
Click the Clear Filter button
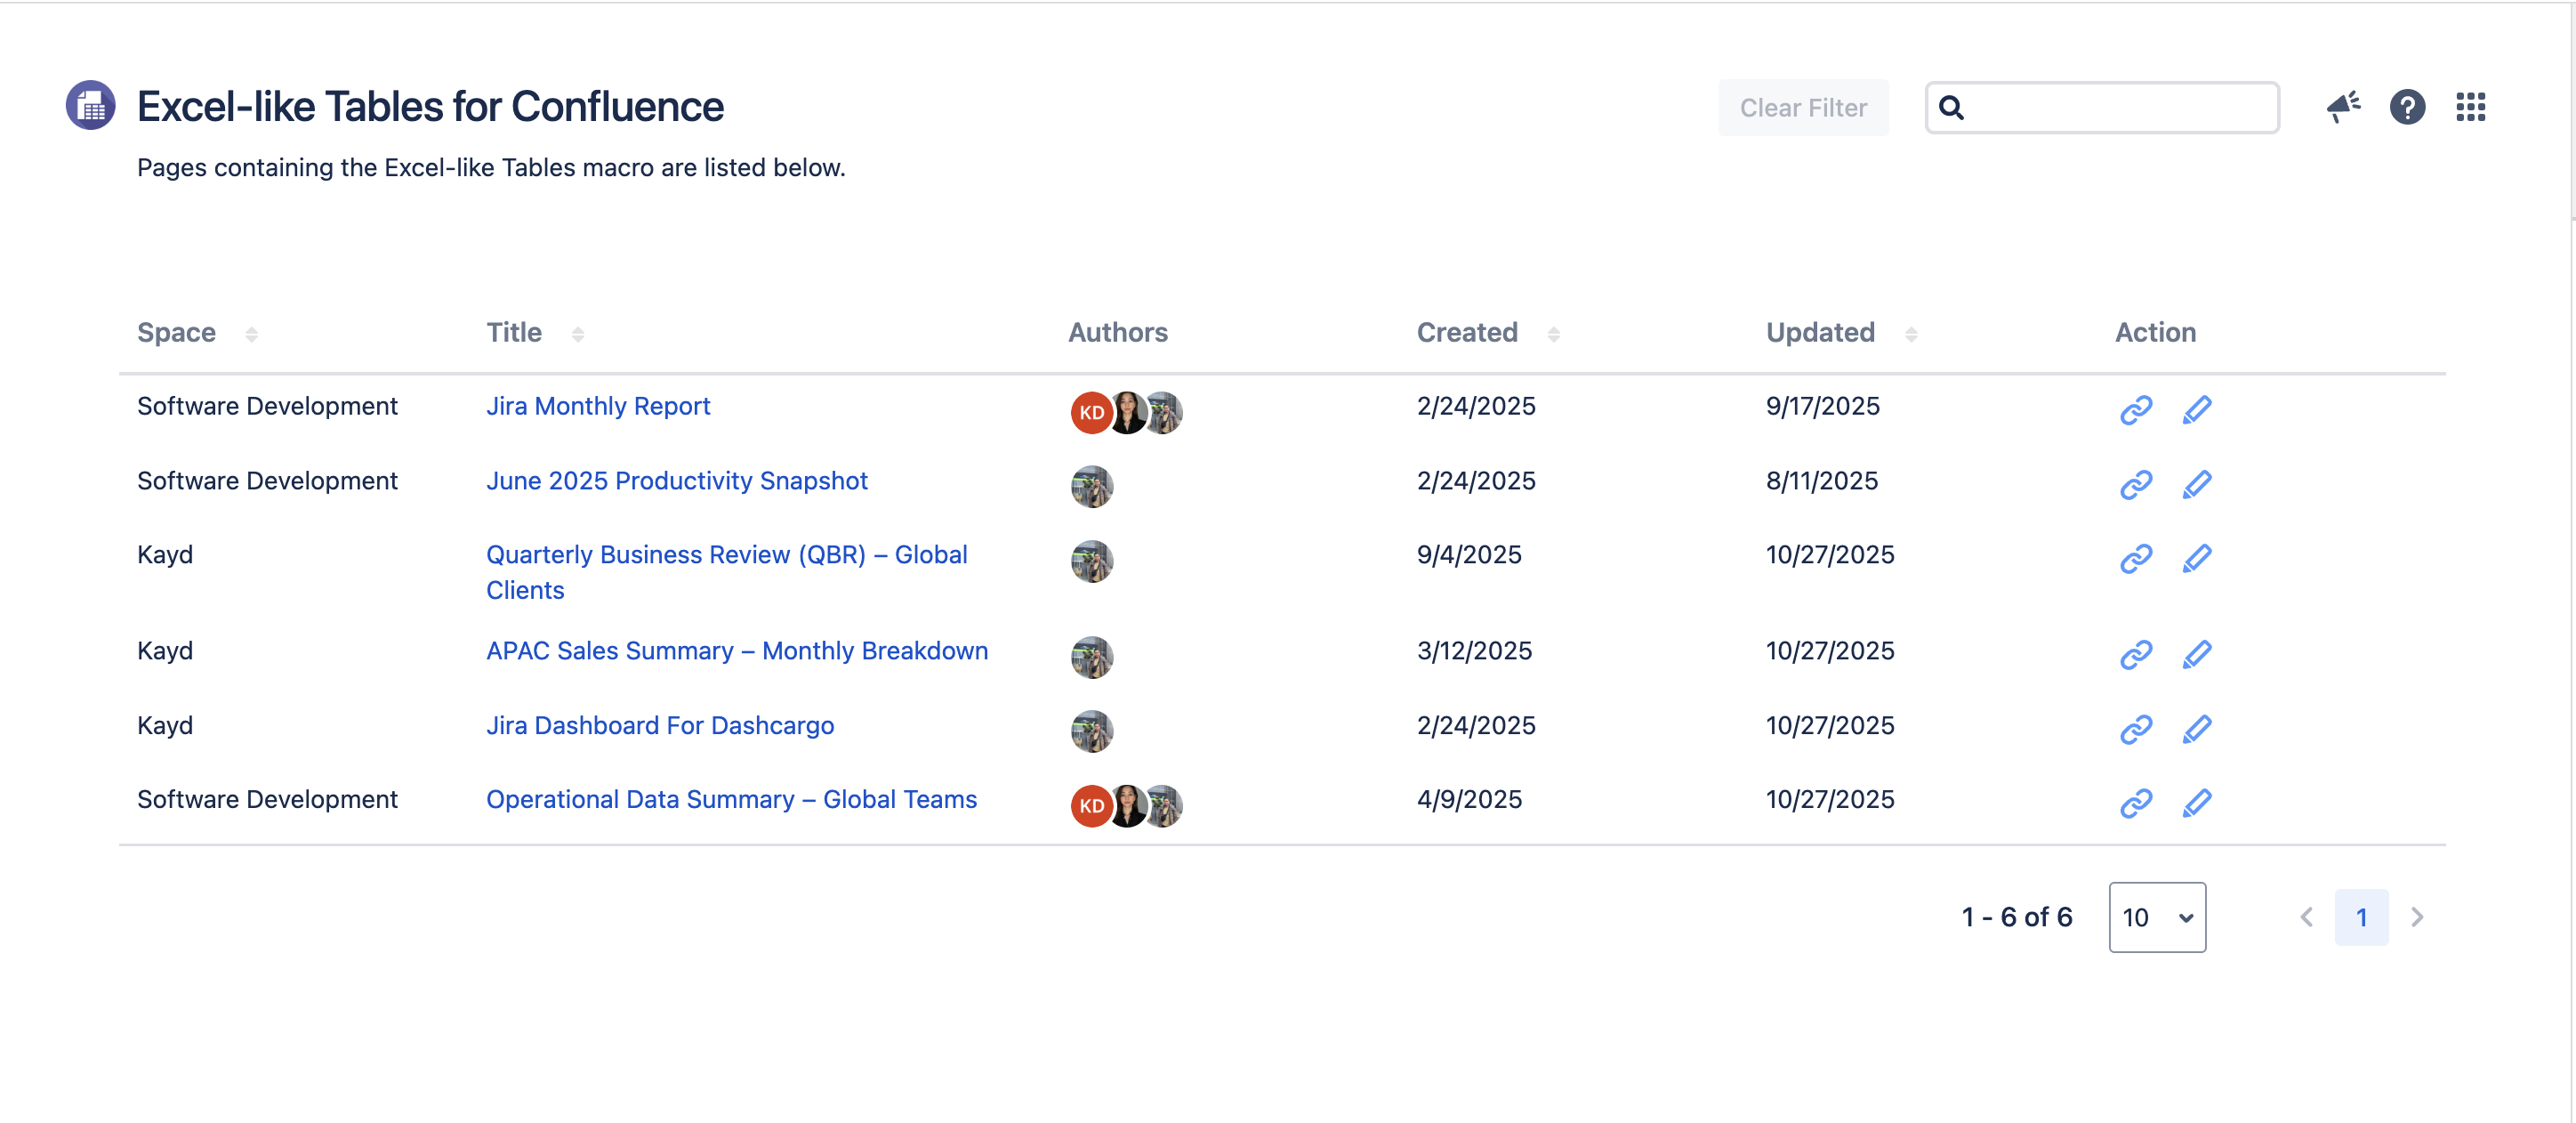[x=1803, y=108]
